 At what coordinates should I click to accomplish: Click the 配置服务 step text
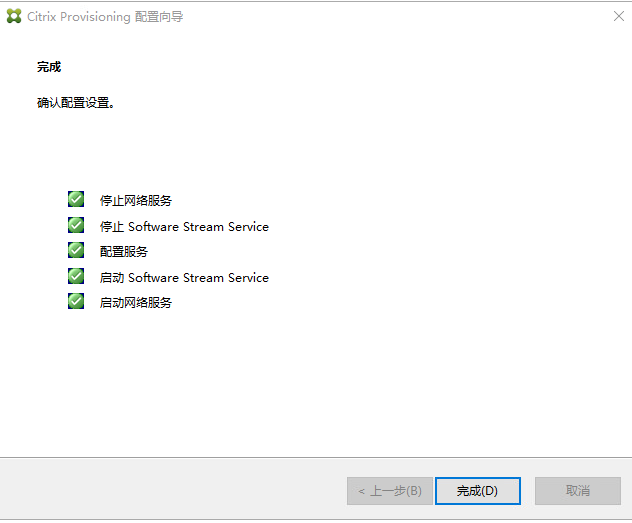[x=124, y=252]
